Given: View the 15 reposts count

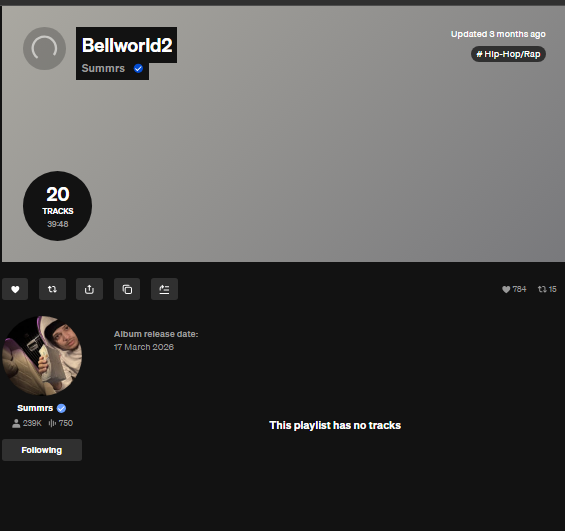Looking at the screenshot, I should tap(547, 289).
